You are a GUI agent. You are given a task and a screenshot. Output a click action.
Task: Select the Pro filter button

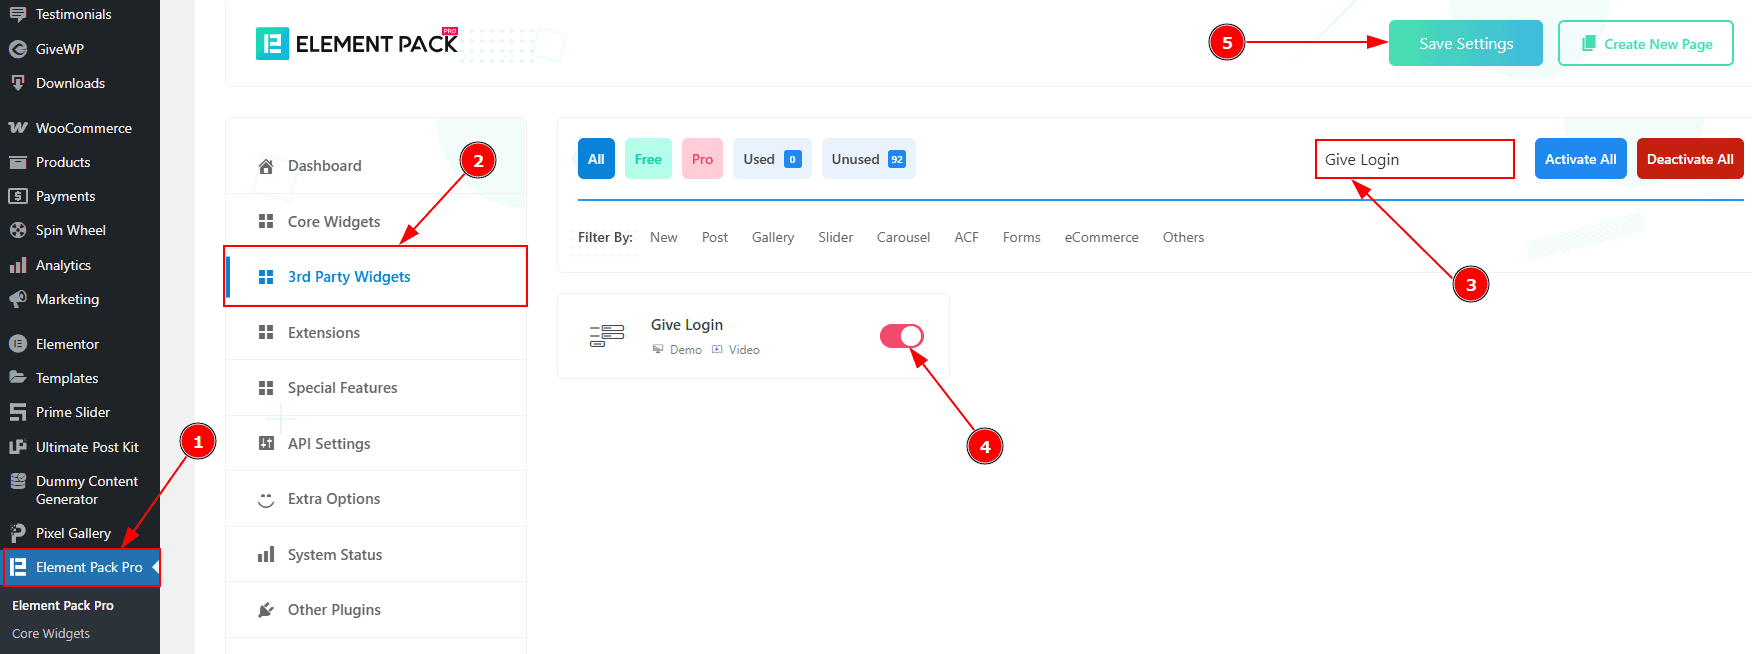(702, 159)
